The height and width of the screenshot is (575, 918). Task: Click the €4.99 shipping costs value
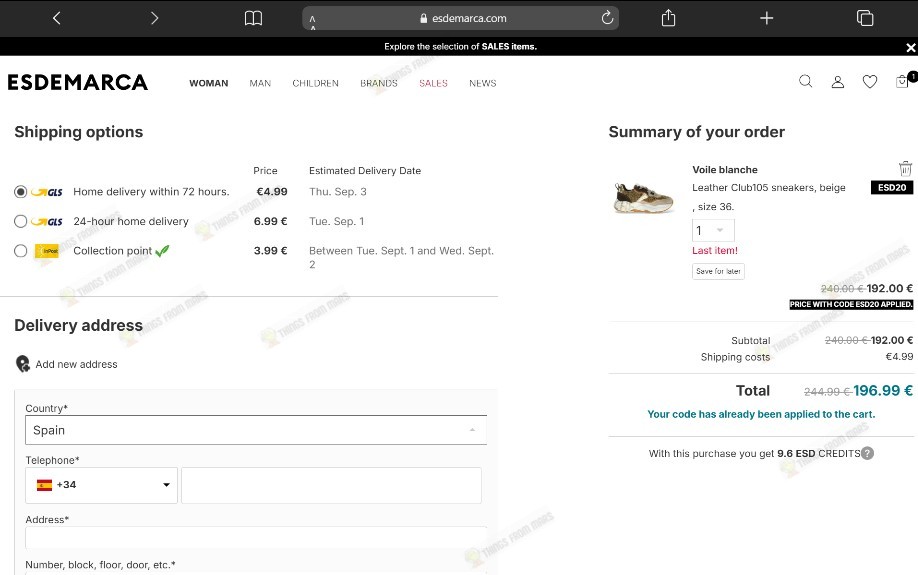[x=899, y=357]
